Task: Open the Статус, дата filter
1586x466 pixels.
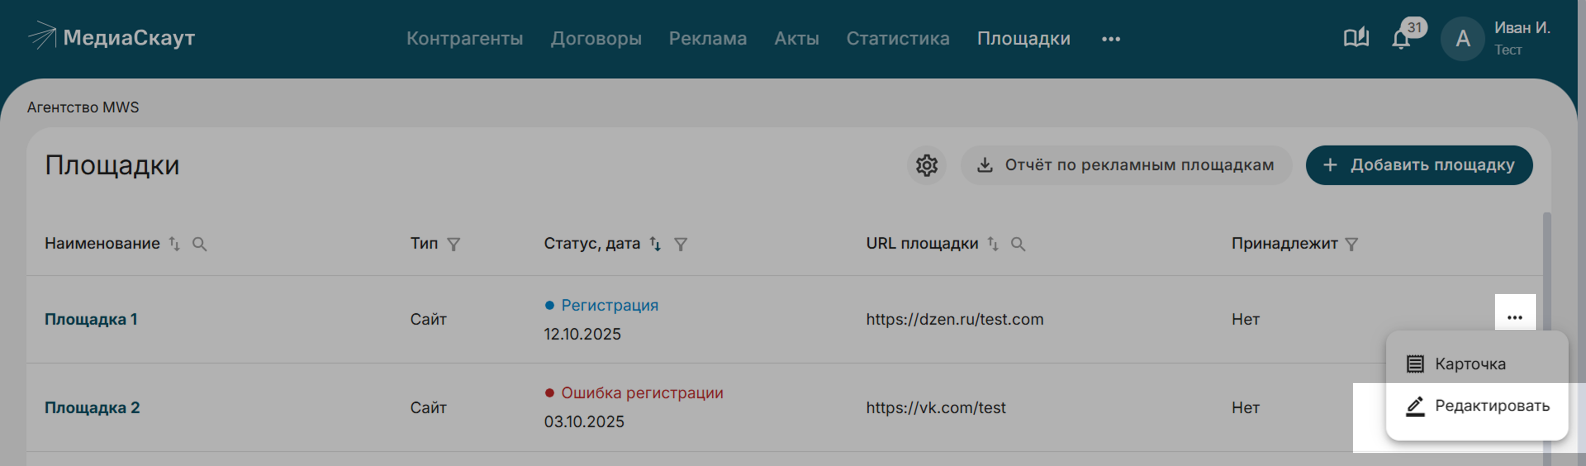Action: [x=680, y=244]
